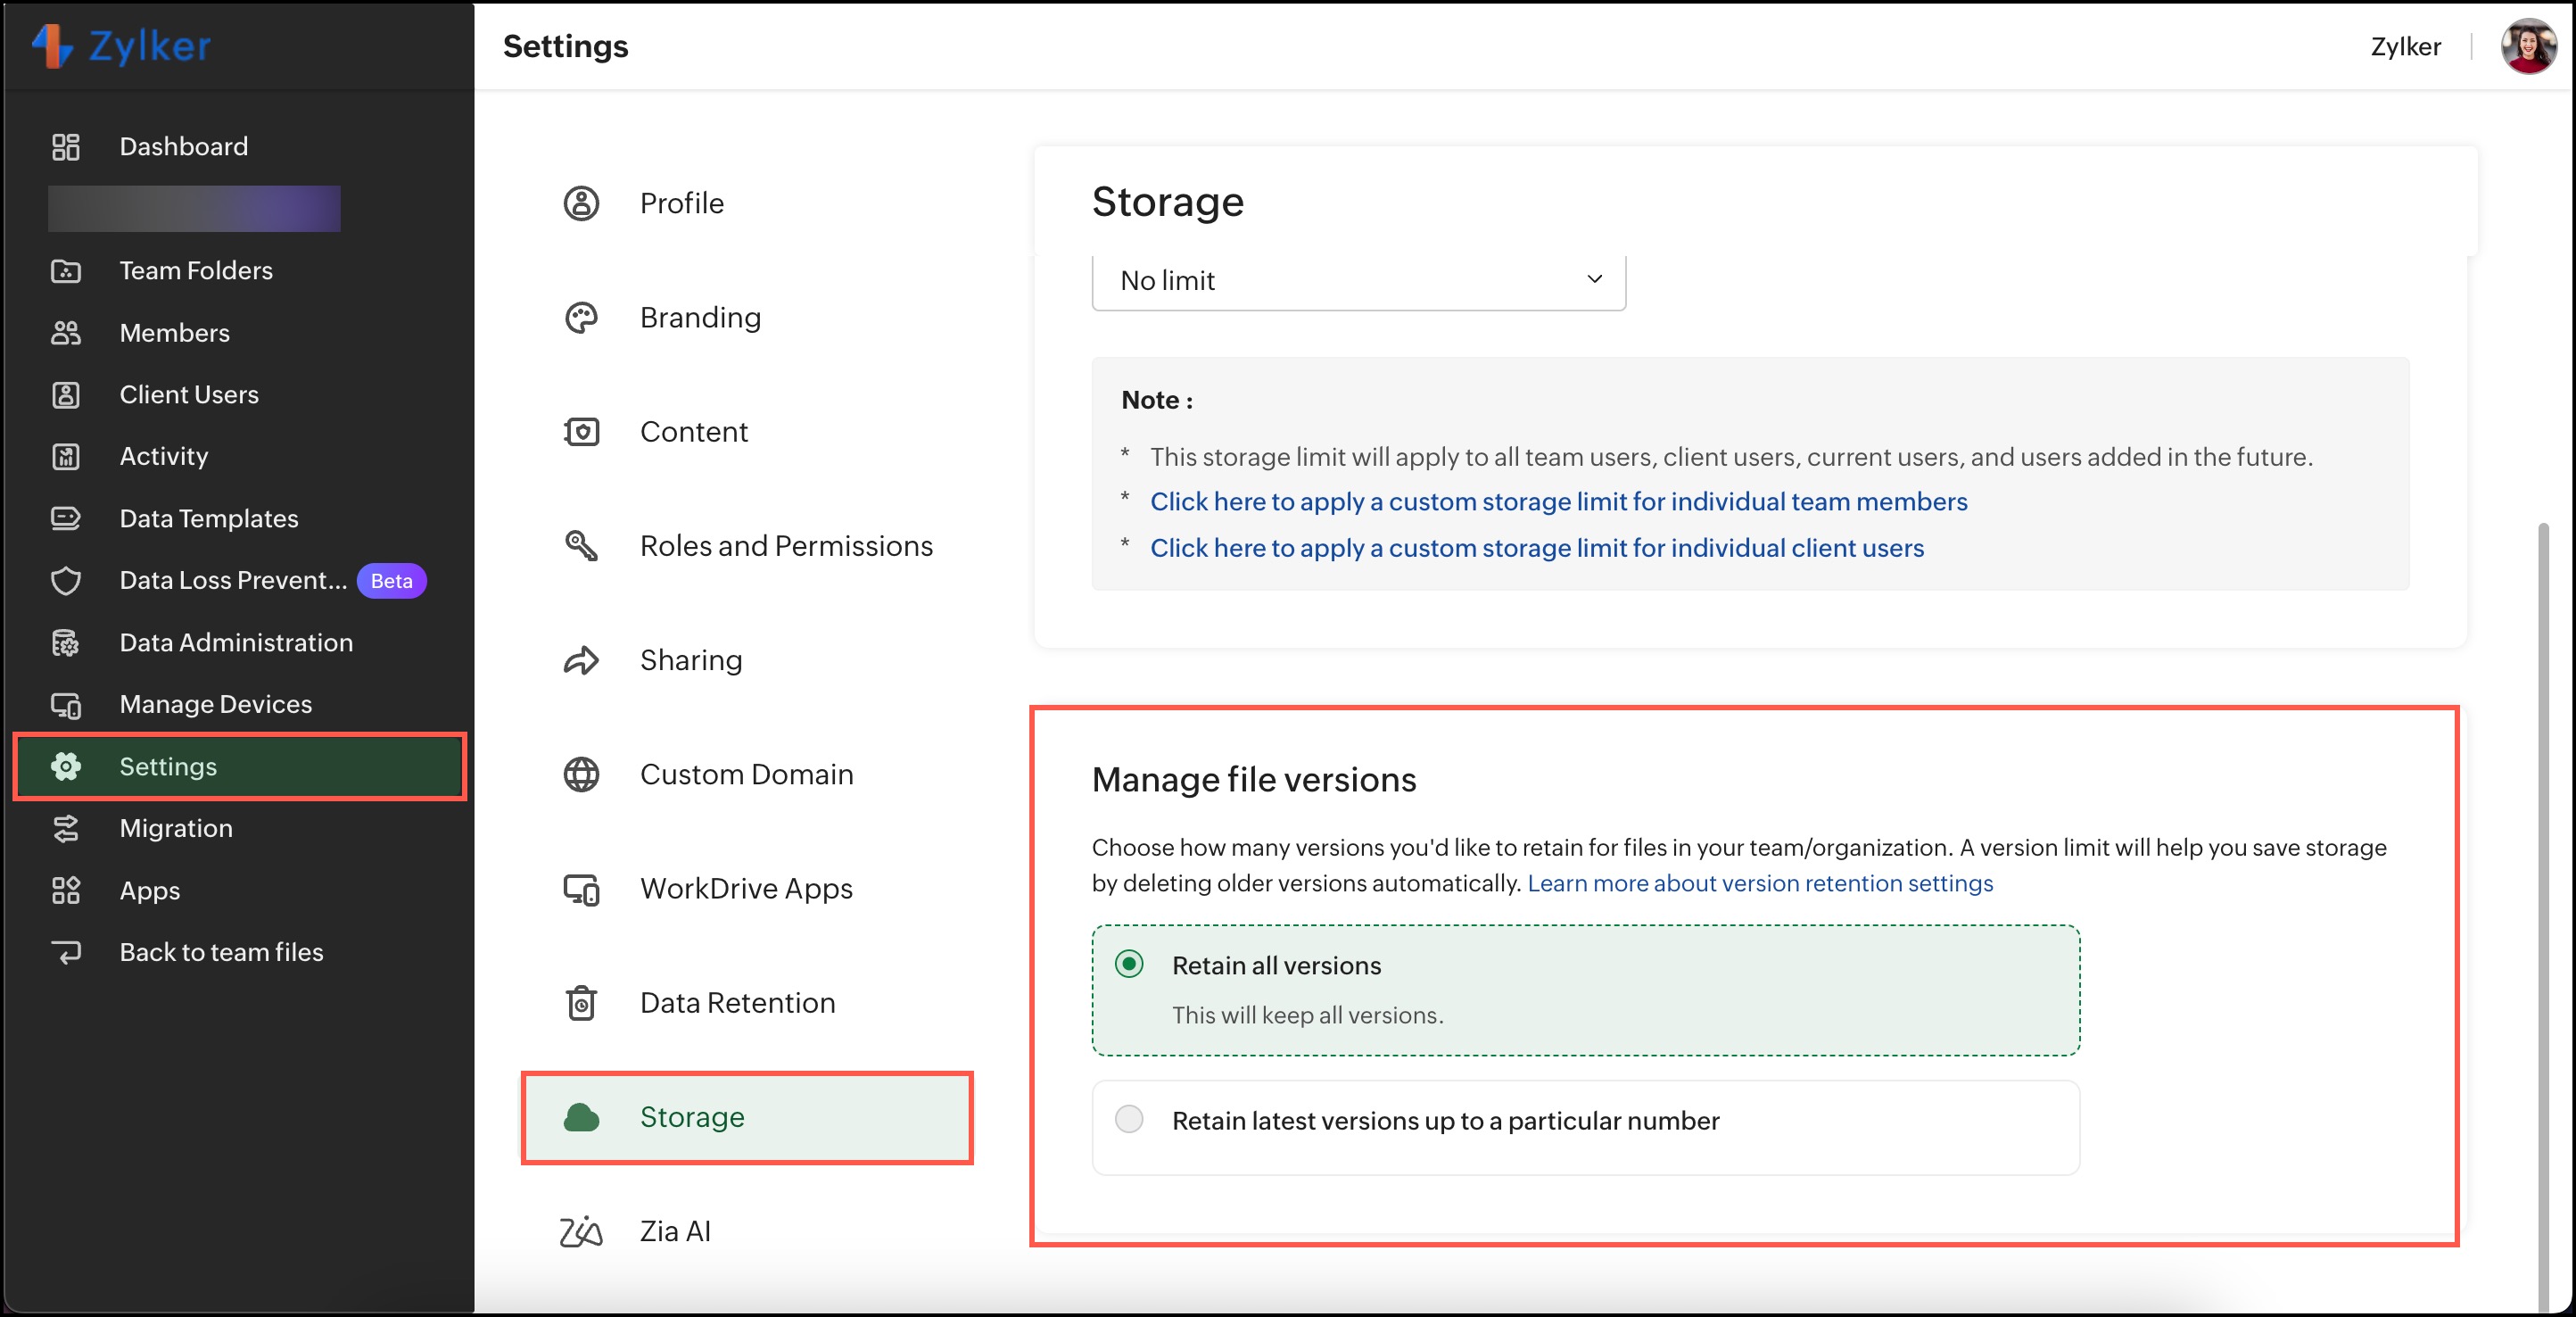This screenshot has width=2576, height=1317.
Task: Click the Team Folders icon
Action: pyautogui.click(x=66, y=271)
